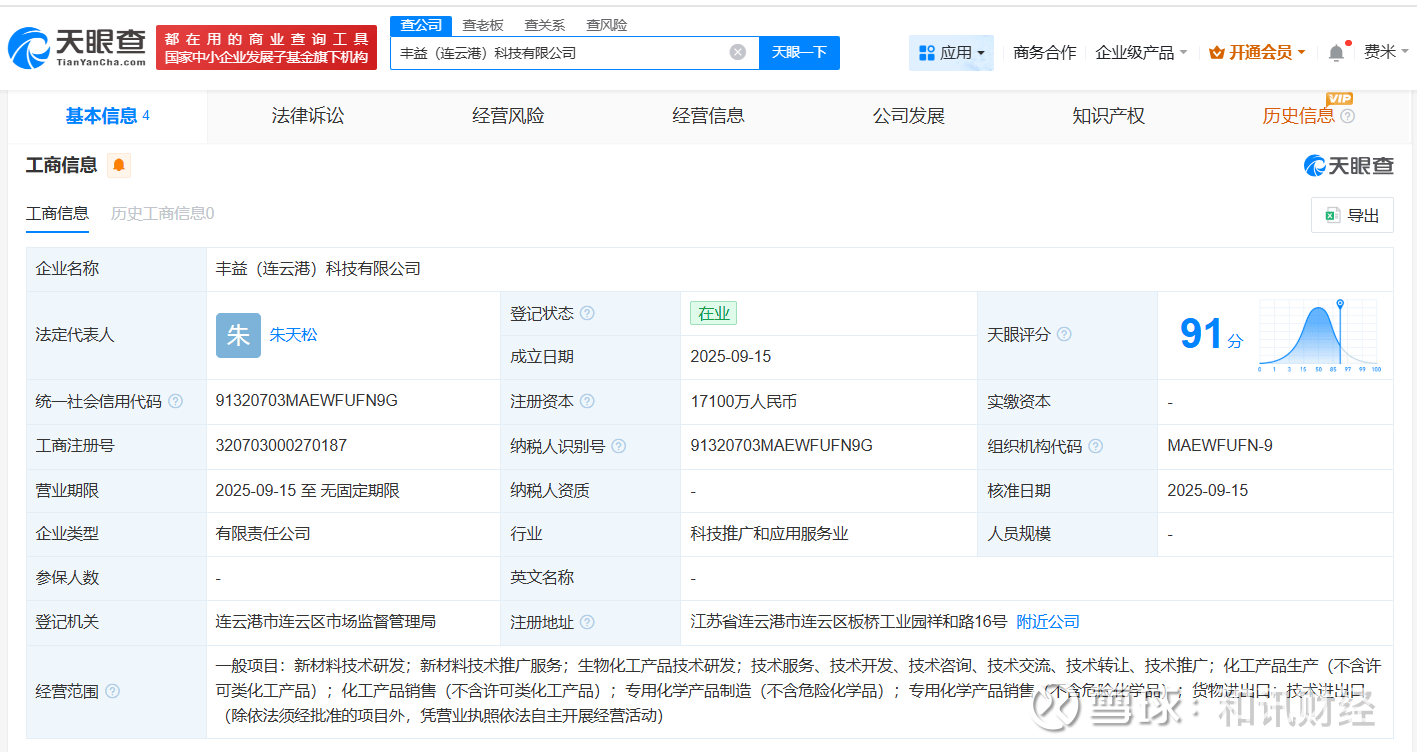Image resolution: width=1417 pixels, height=752 pixels.
Task: Click the company name search input field
Action: 560,52
